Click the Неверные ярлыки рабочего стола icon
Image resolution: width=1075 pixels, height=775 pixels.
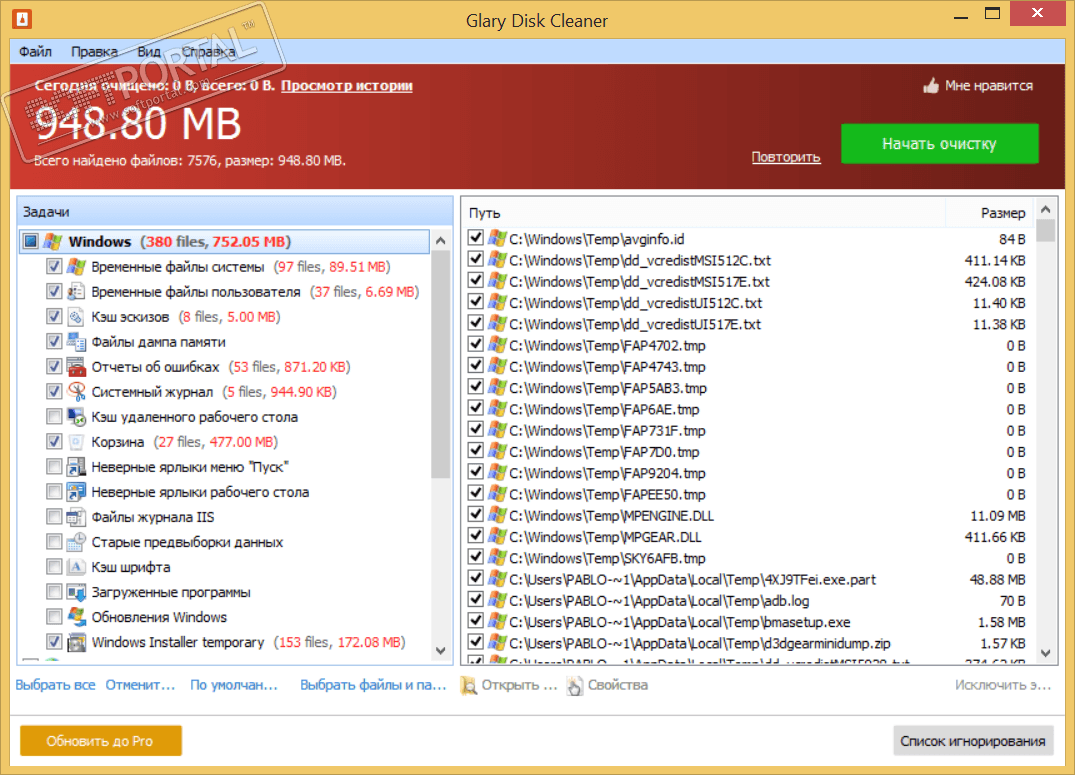76,492
